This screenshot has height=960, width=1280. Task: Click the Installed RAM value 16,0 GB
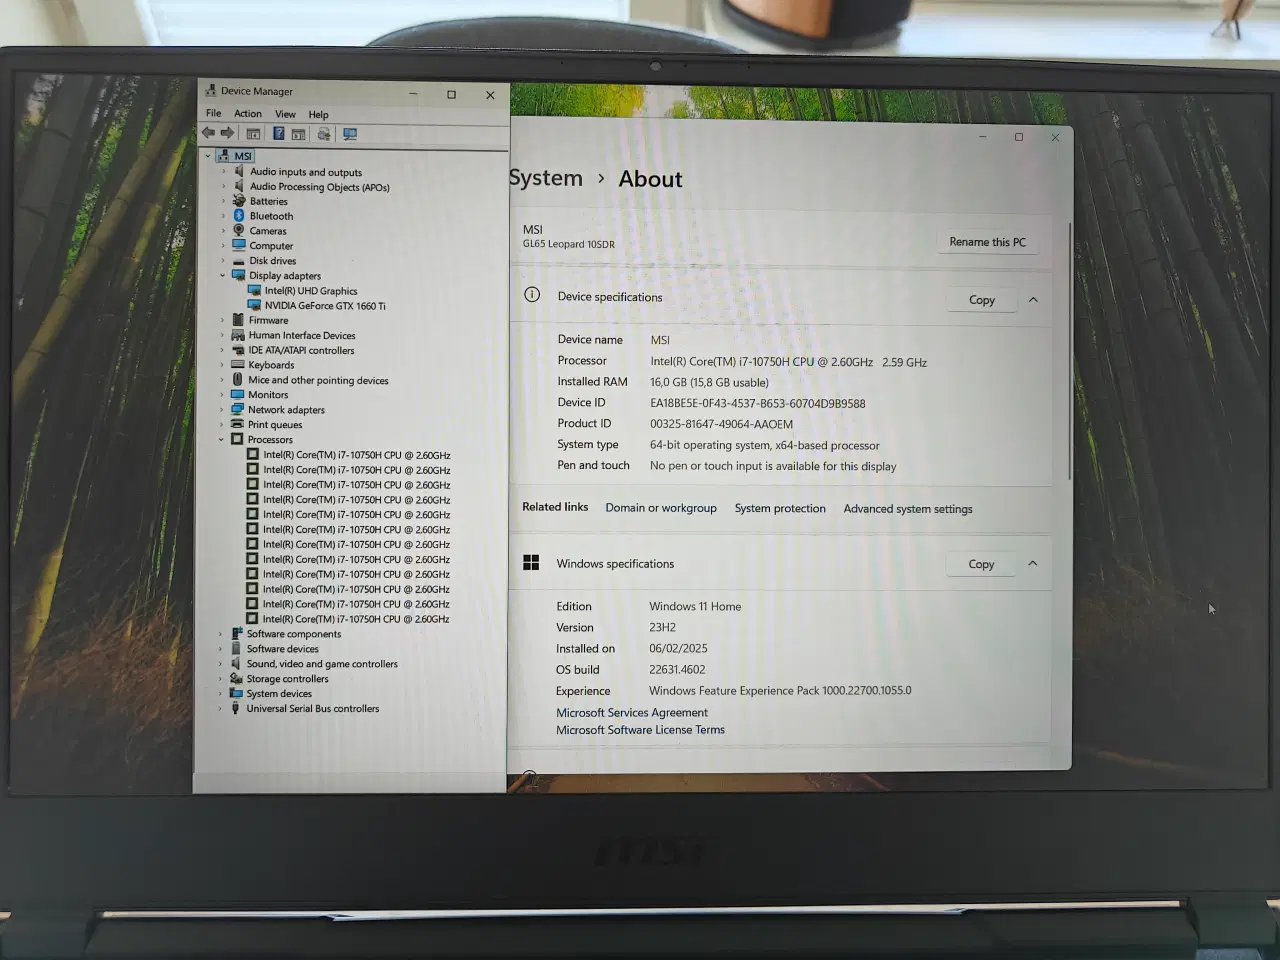[709, 382]
